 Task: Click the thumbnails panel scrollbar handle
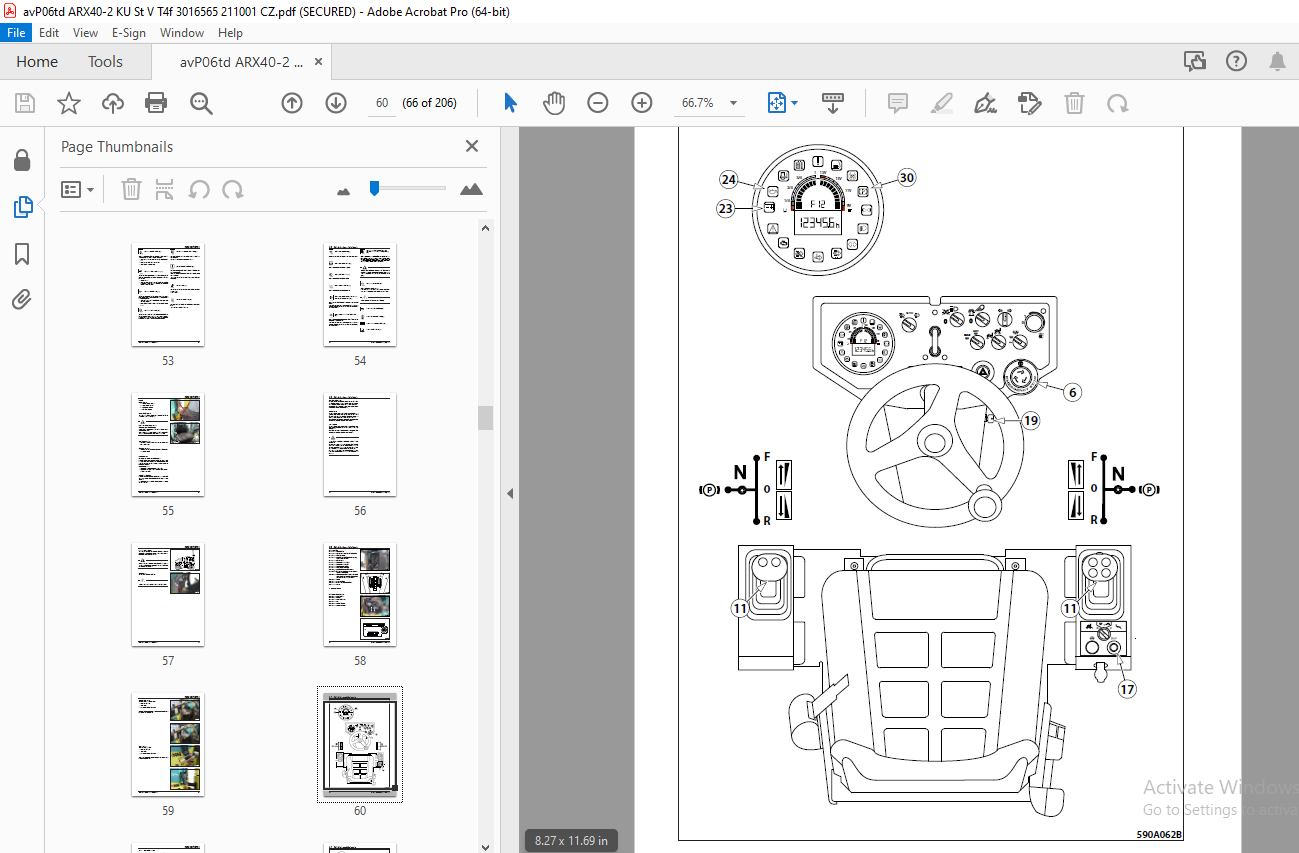point(486,417)
